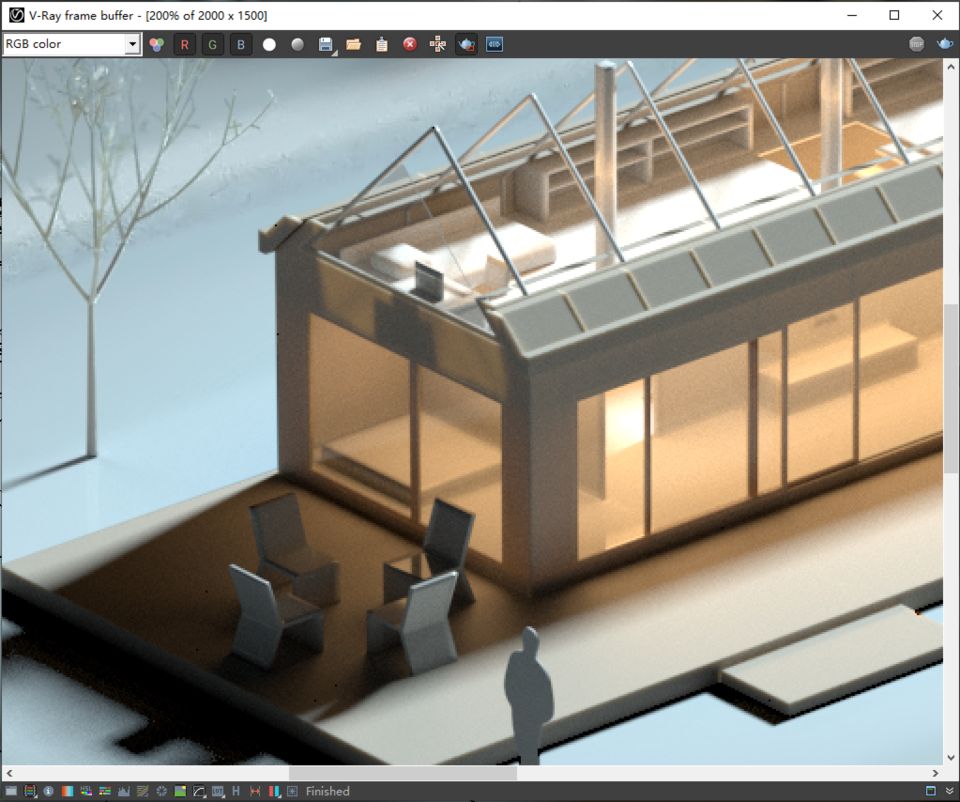Load image using the folder icon
Screen dimensions: 960x802
tap(353, 44)
